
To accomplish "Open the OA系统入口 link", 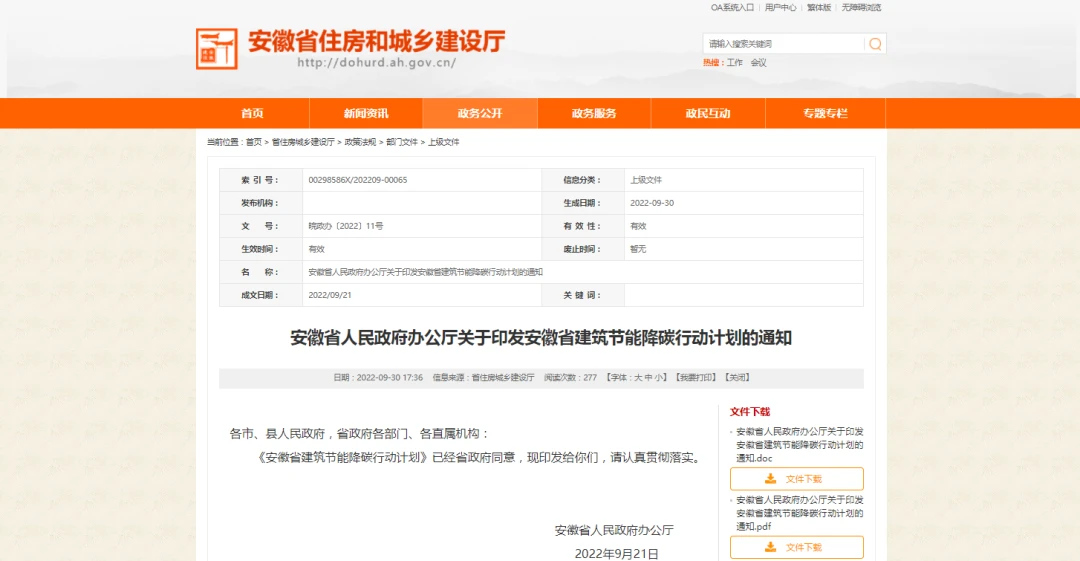I will (x=732, y=8).
